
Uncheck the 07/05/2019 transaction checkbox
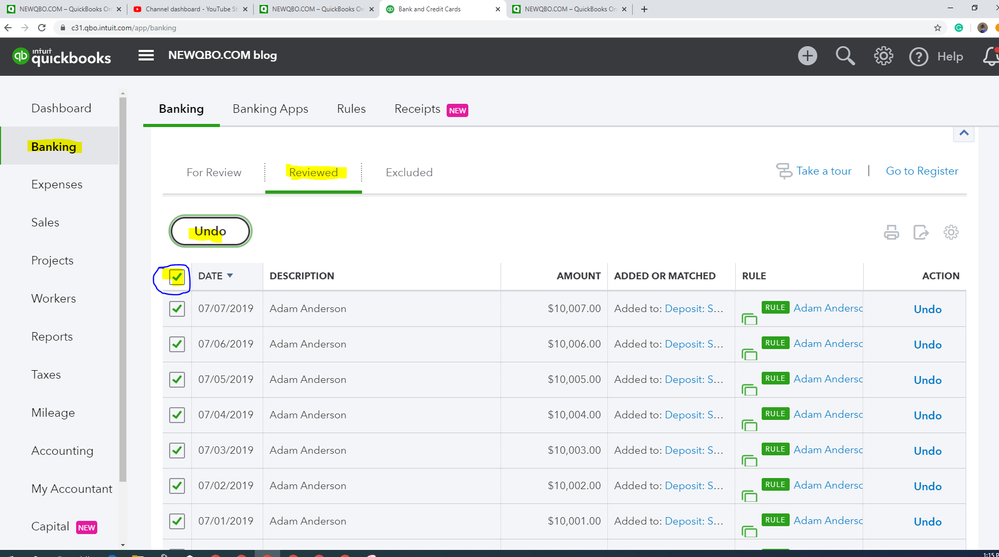(x=176, y=380)
